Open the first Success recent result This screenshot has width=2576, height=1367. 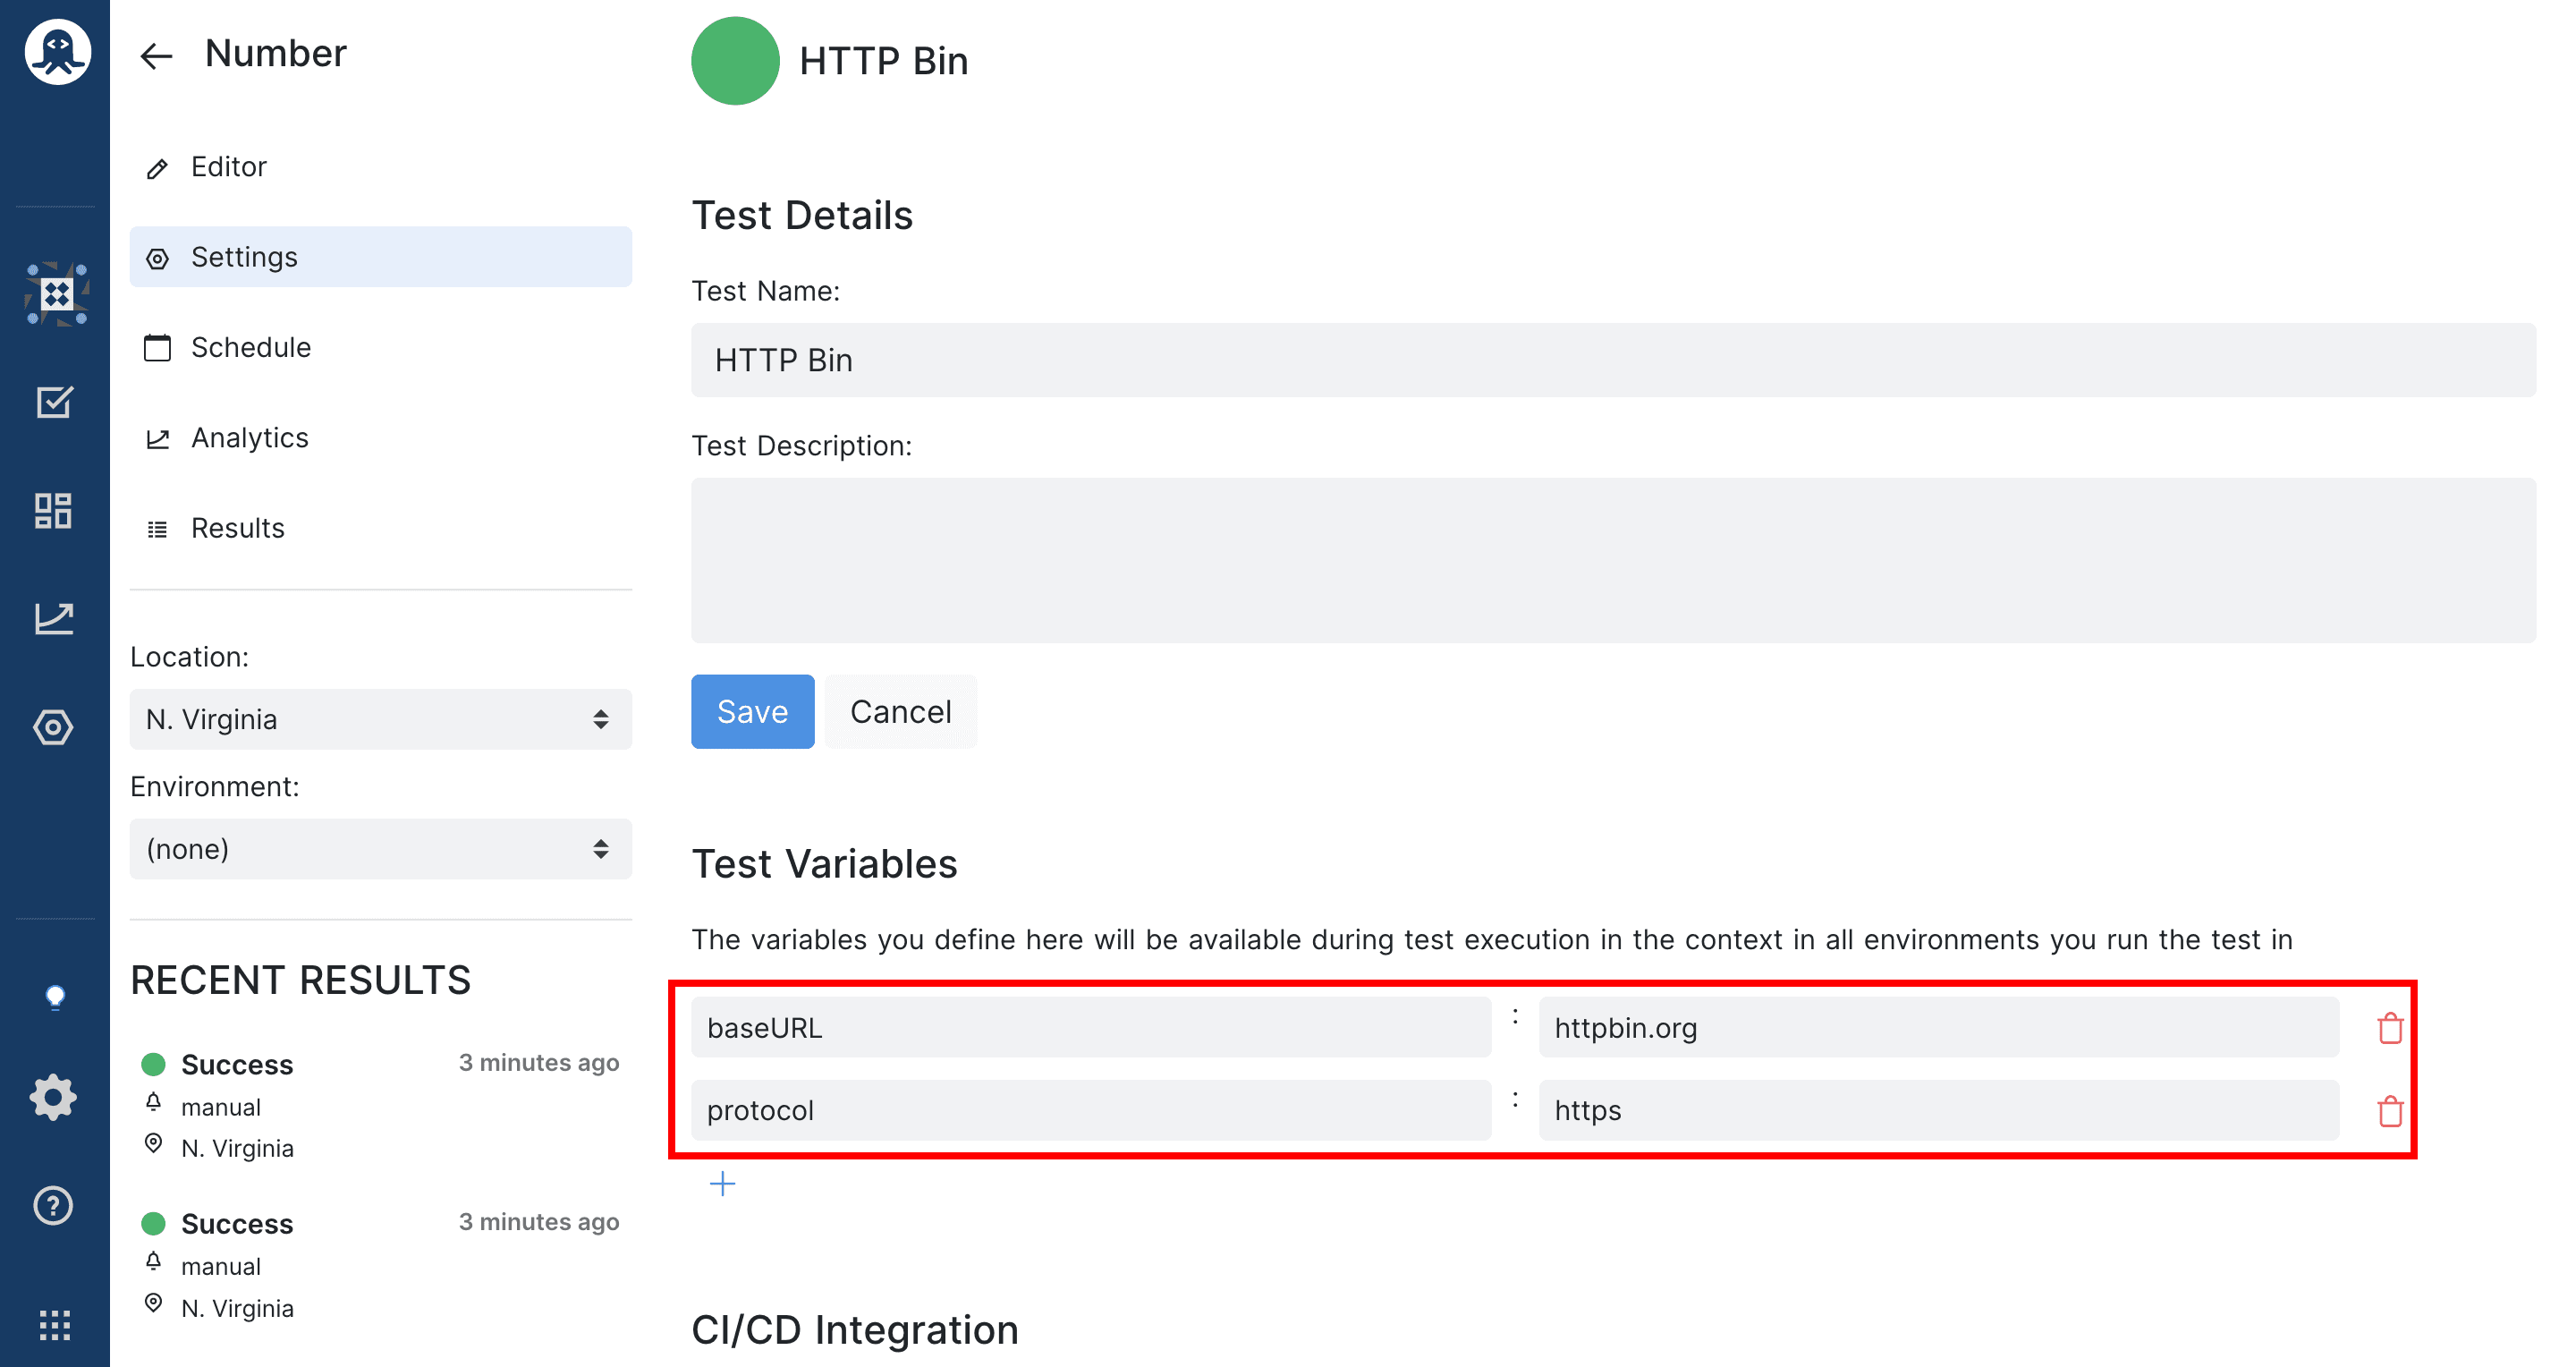[x=380, y=1105]
